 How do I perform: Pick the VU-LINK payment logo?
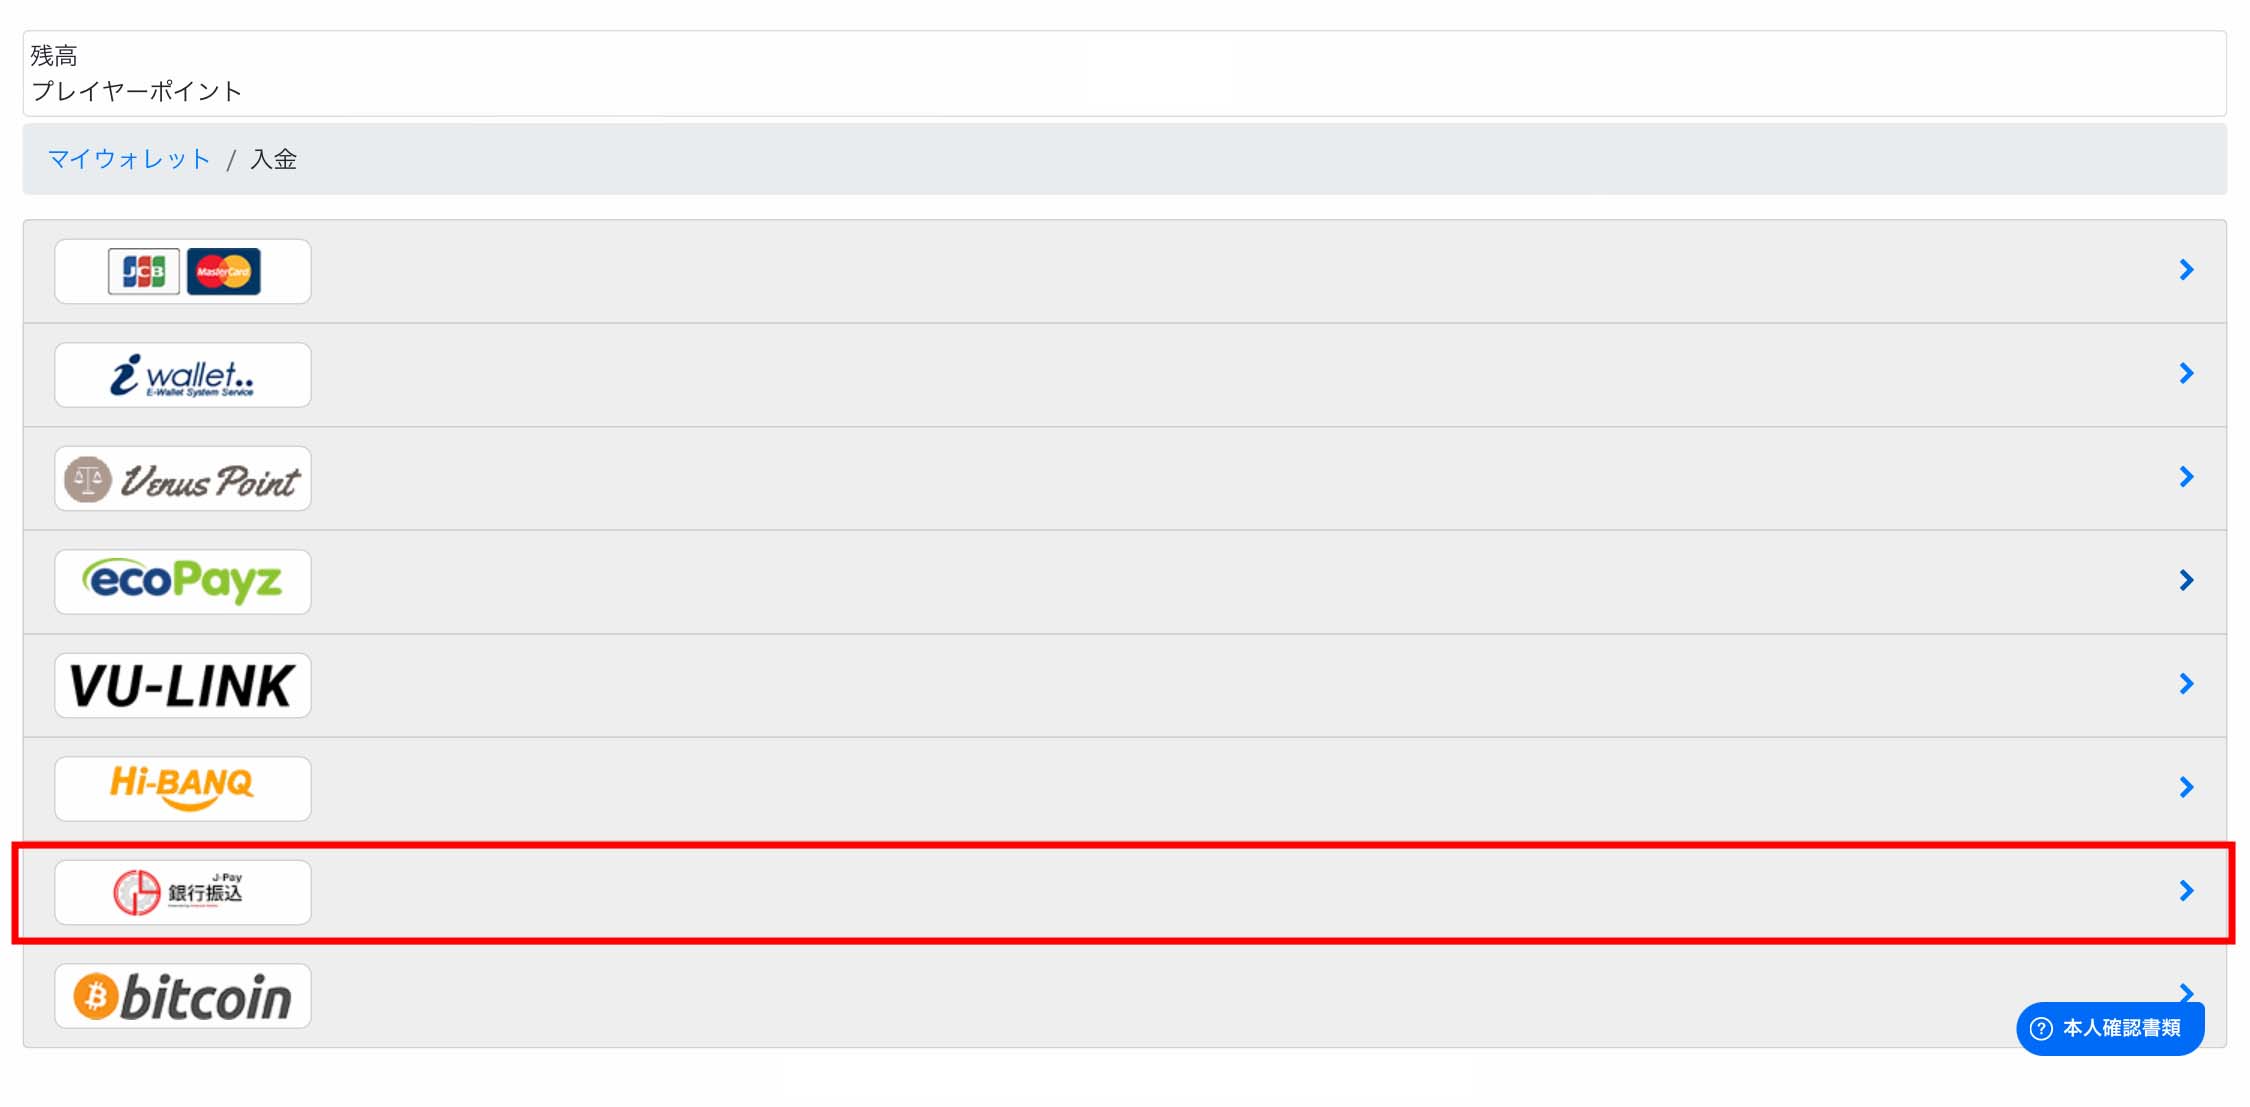(x=183, y=685)
